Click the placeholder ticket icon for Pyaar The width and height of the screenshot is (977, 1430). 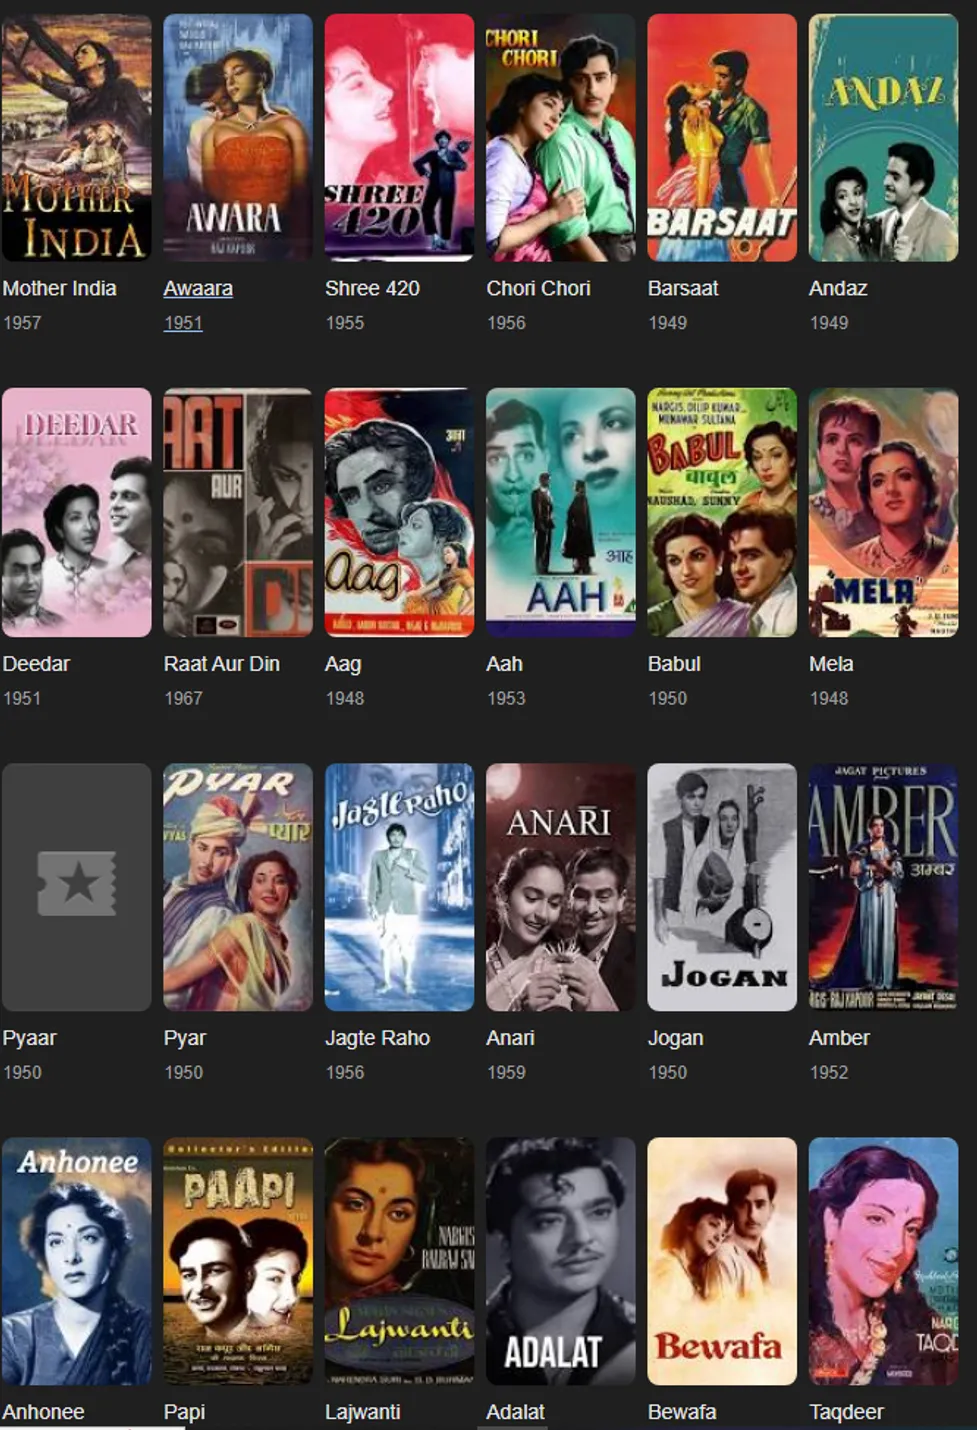(x=77, y=884)
